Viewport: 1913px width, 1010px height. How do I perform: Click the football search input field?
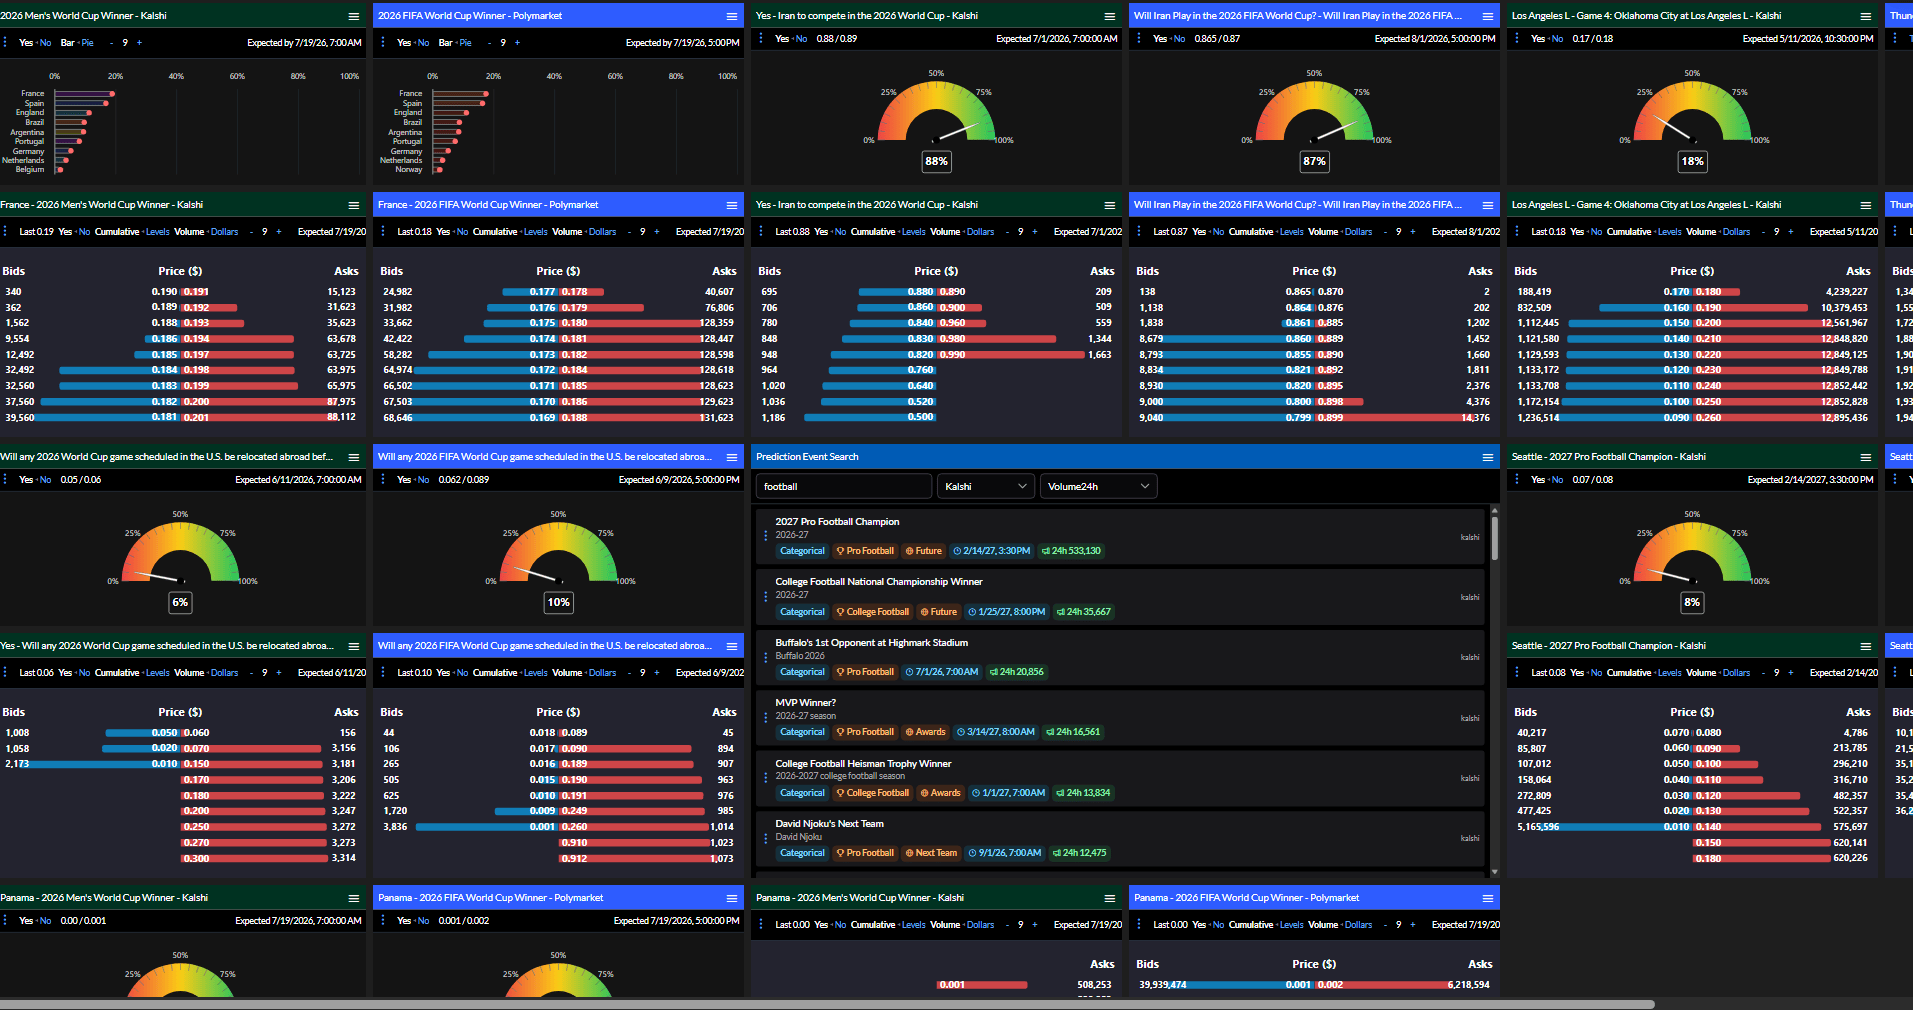pyautogui.click(x=843, y=487)
